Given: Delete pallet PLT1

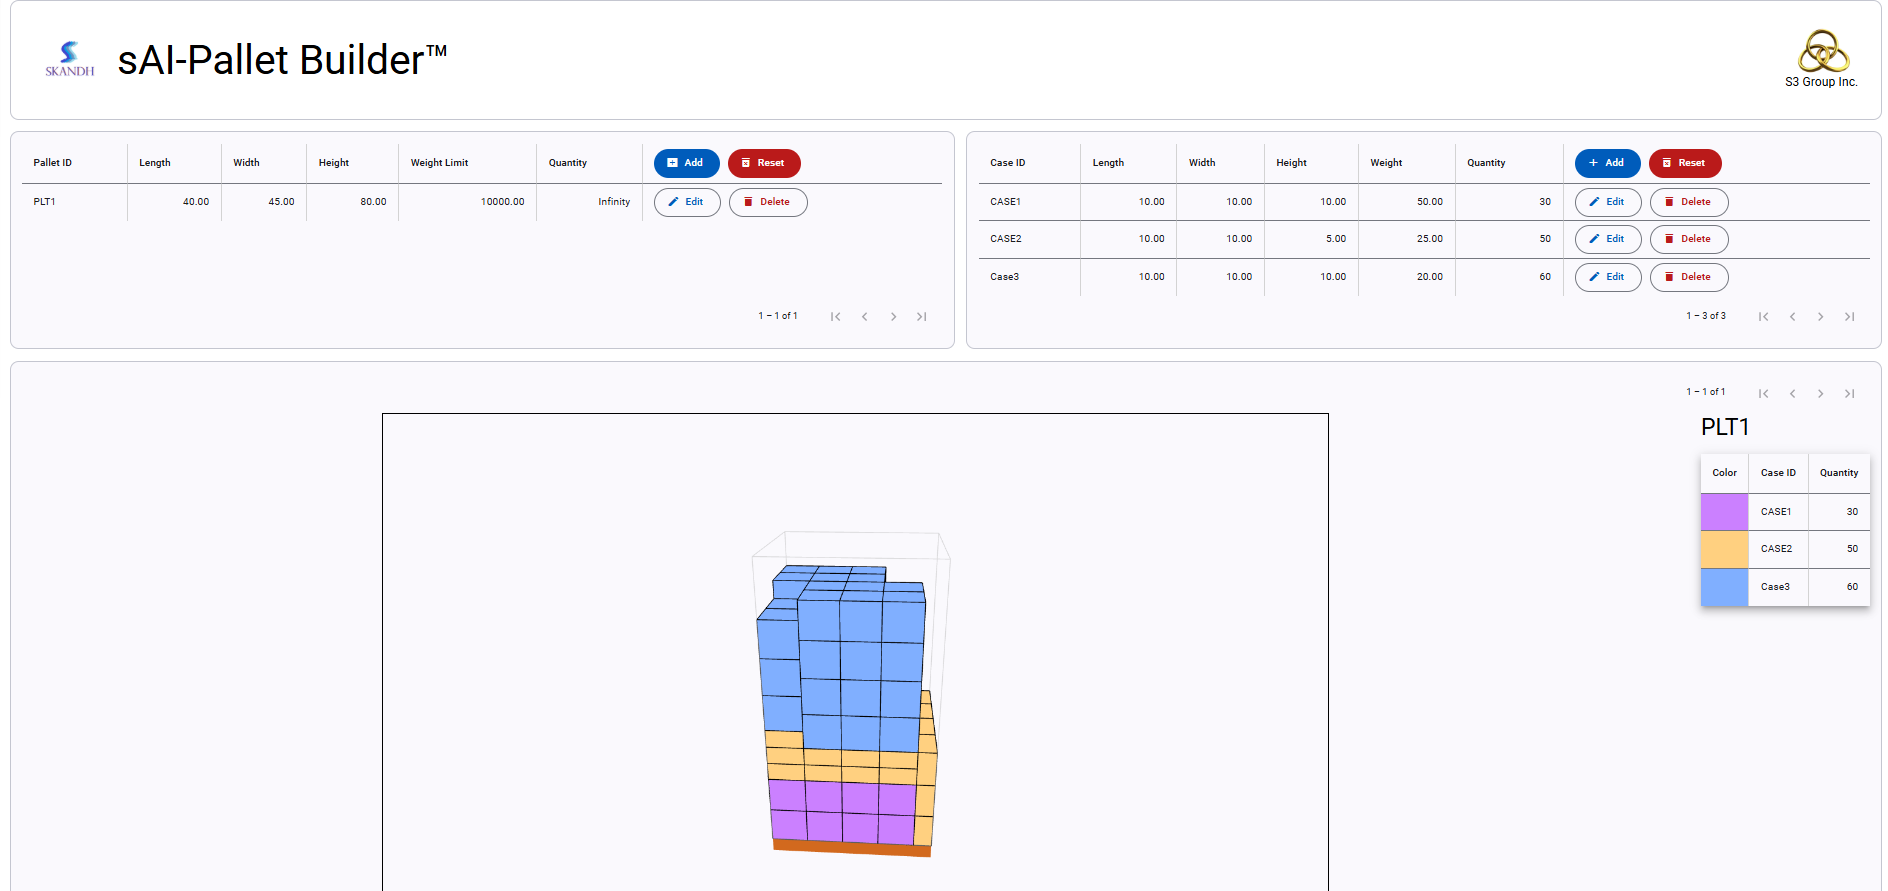Looking at the screenshot, I should click(768, 202).
